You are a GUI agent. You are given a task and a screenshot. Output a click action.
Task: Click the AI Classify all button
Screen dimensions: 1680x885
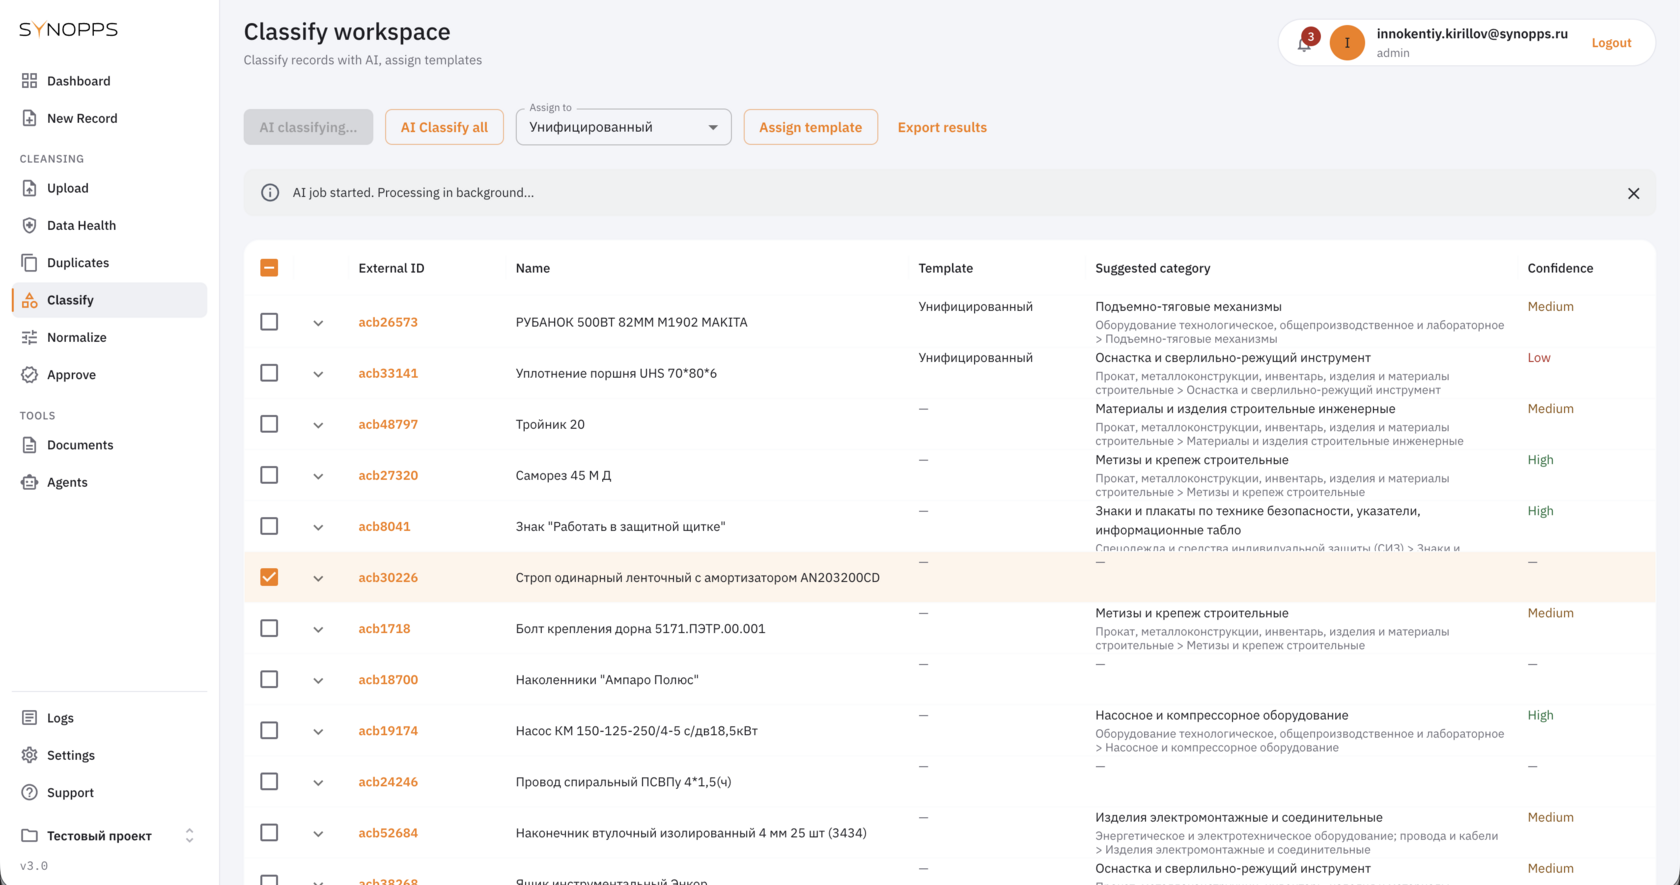point(444,127)
